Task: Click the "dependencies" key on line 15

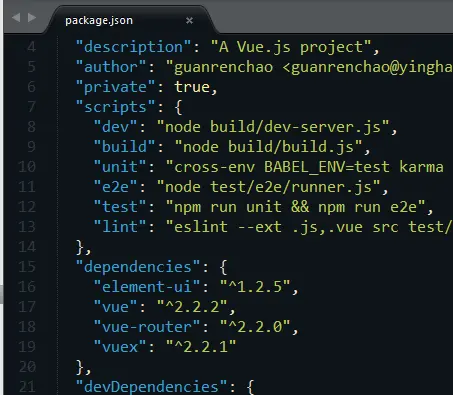Action: pyautogui.click(x=138, y=267)
